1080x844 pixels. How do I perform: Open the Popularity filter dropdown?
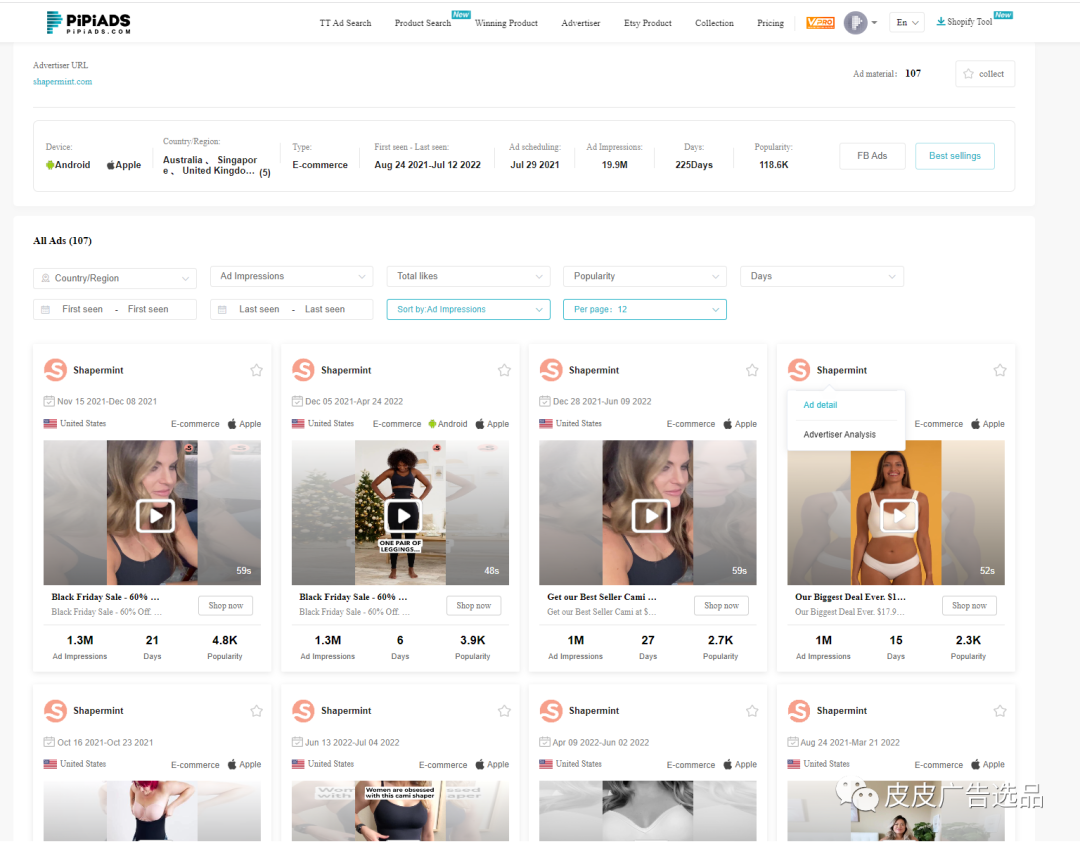click(645, 276)
